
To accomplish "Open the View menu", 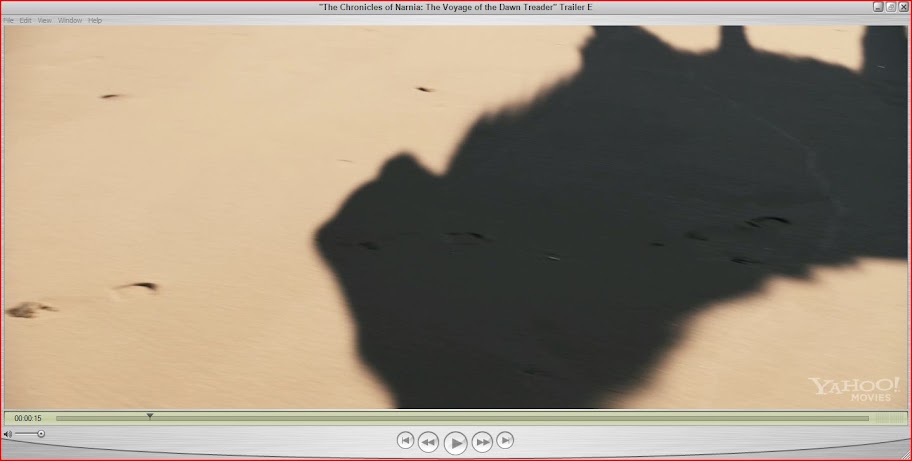I will coord(45,20).
